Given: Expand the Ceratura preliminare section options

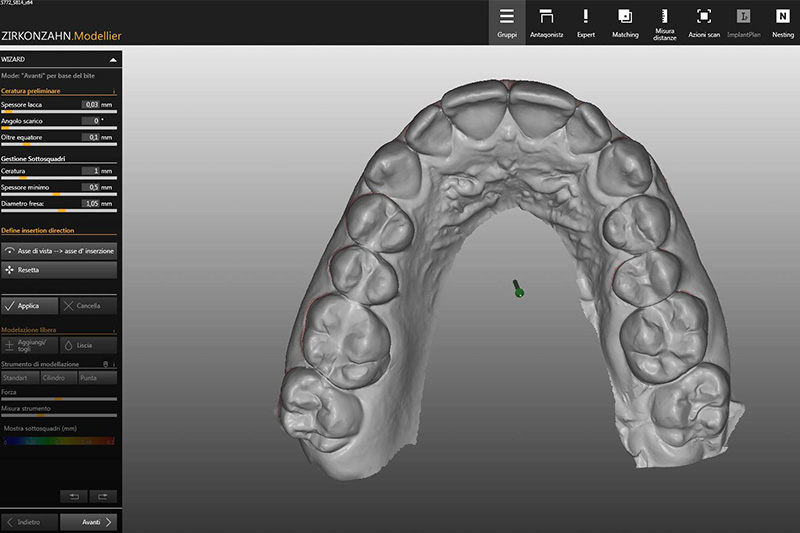Looking at the screenshot, I should click(114, 91).
